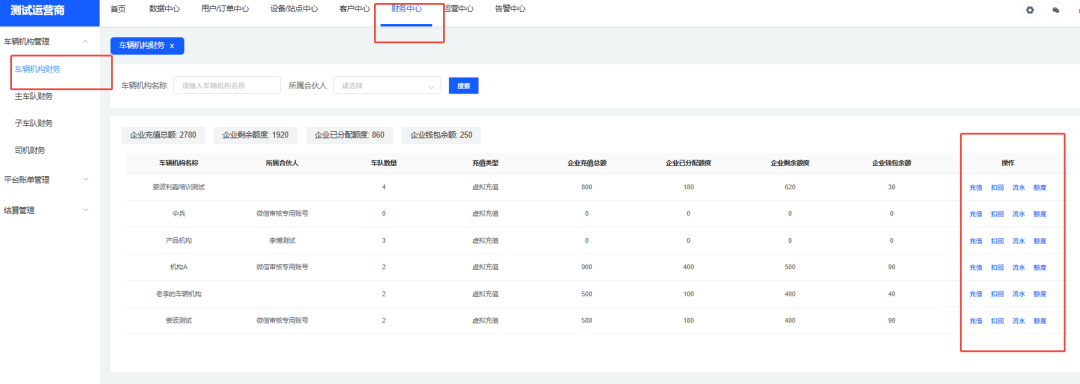Open 主车队财务 in the sidebar

click(x=34, y=96)
